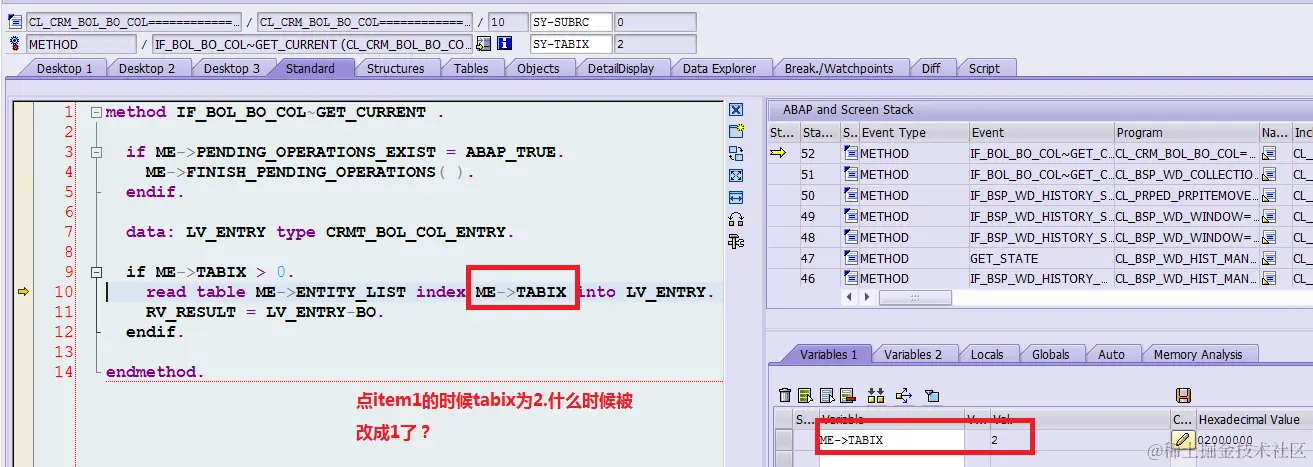Viewport: 1313px width, 467px height.
Task: Click the program icon left of CL_CRM_BOL_BO_COL field
Action: (x=15, y=21)
